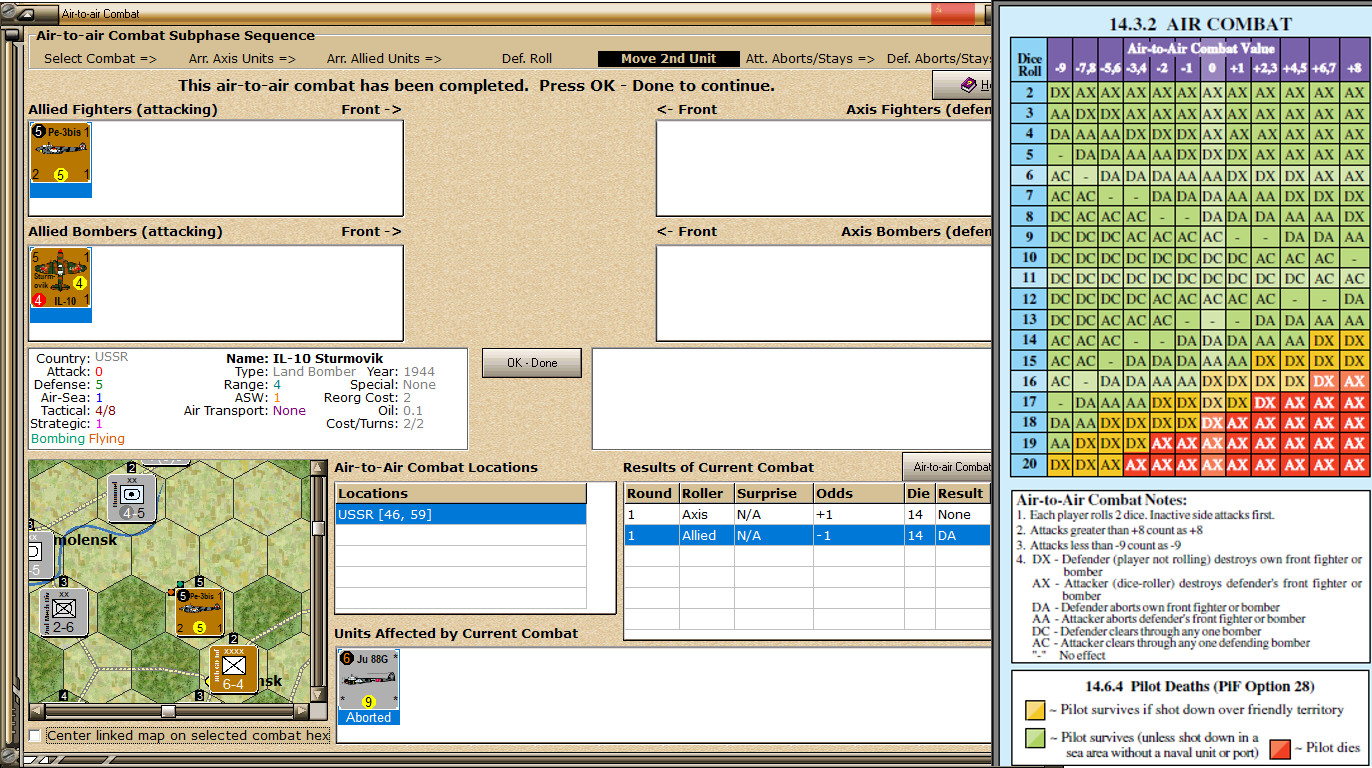The height and width of the screenshot is (768, 1372).
Task: Click the Name: IL-10 Sturmovik text
Action: [305, 358]
